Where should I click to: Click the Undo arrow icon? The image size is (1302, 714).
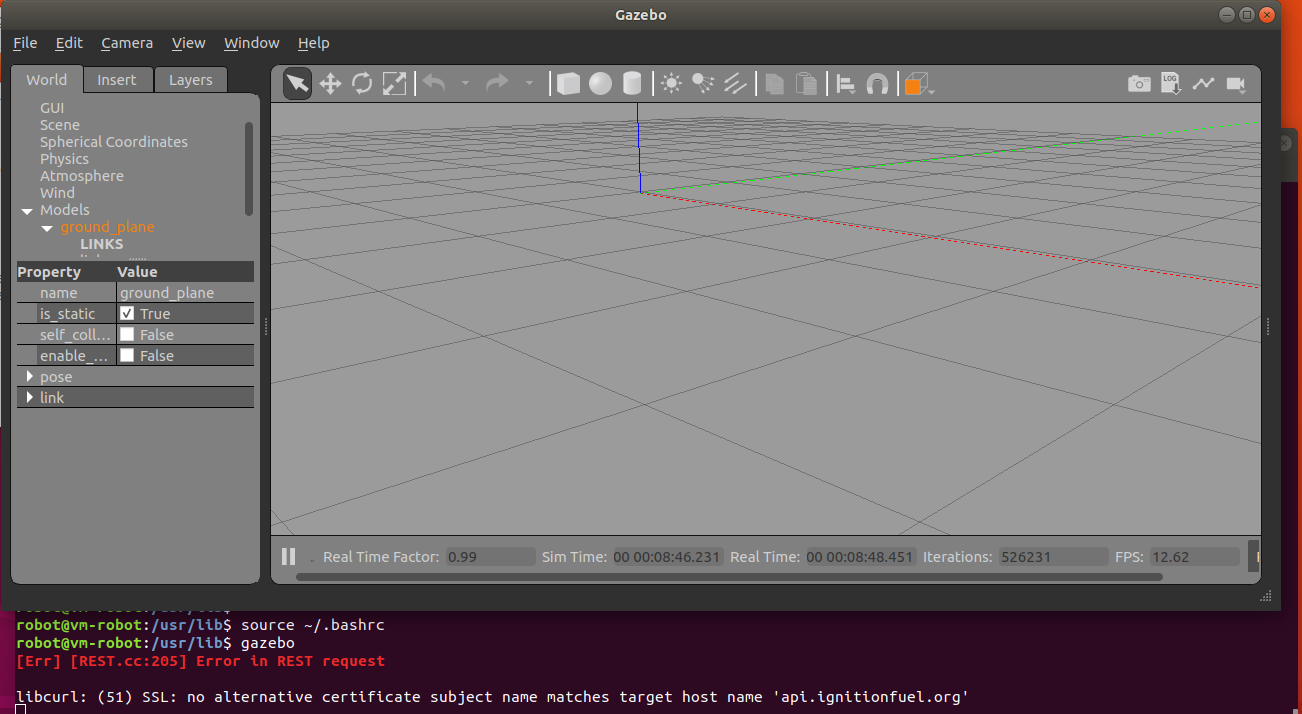434,84
